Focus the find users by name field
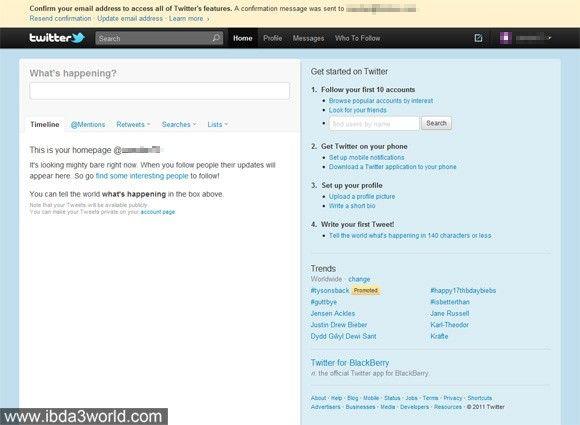This screenshot has width=580, height=425. click(374, 124)
